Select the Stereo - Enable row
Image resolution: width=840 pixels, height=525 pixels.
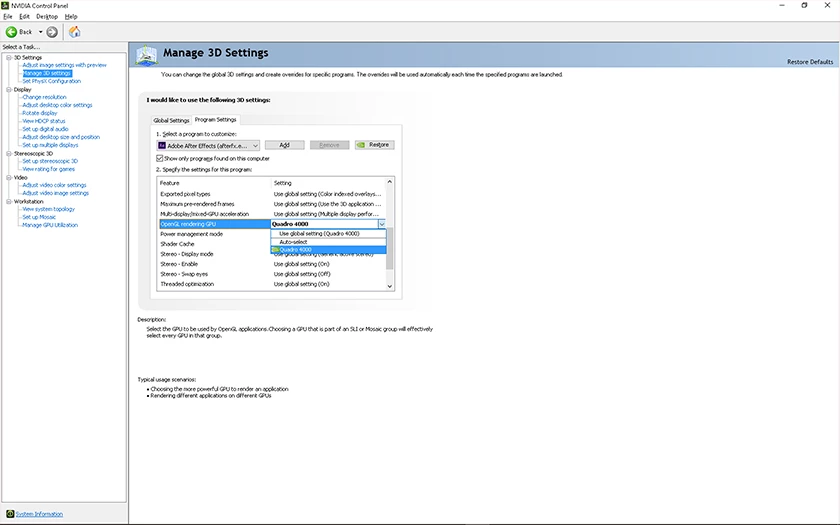click(x=272, y=264)
